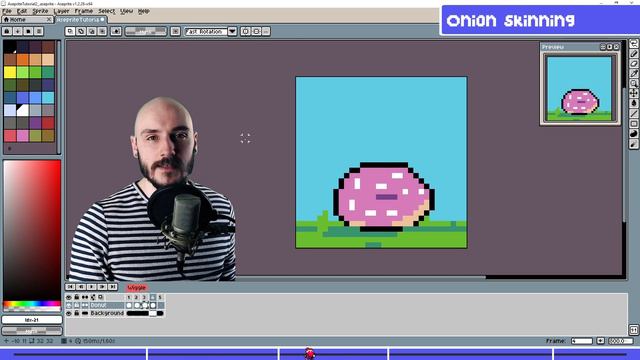Play animation in Preview window
This screenshot has width=640, height=360.
(609, 47)
